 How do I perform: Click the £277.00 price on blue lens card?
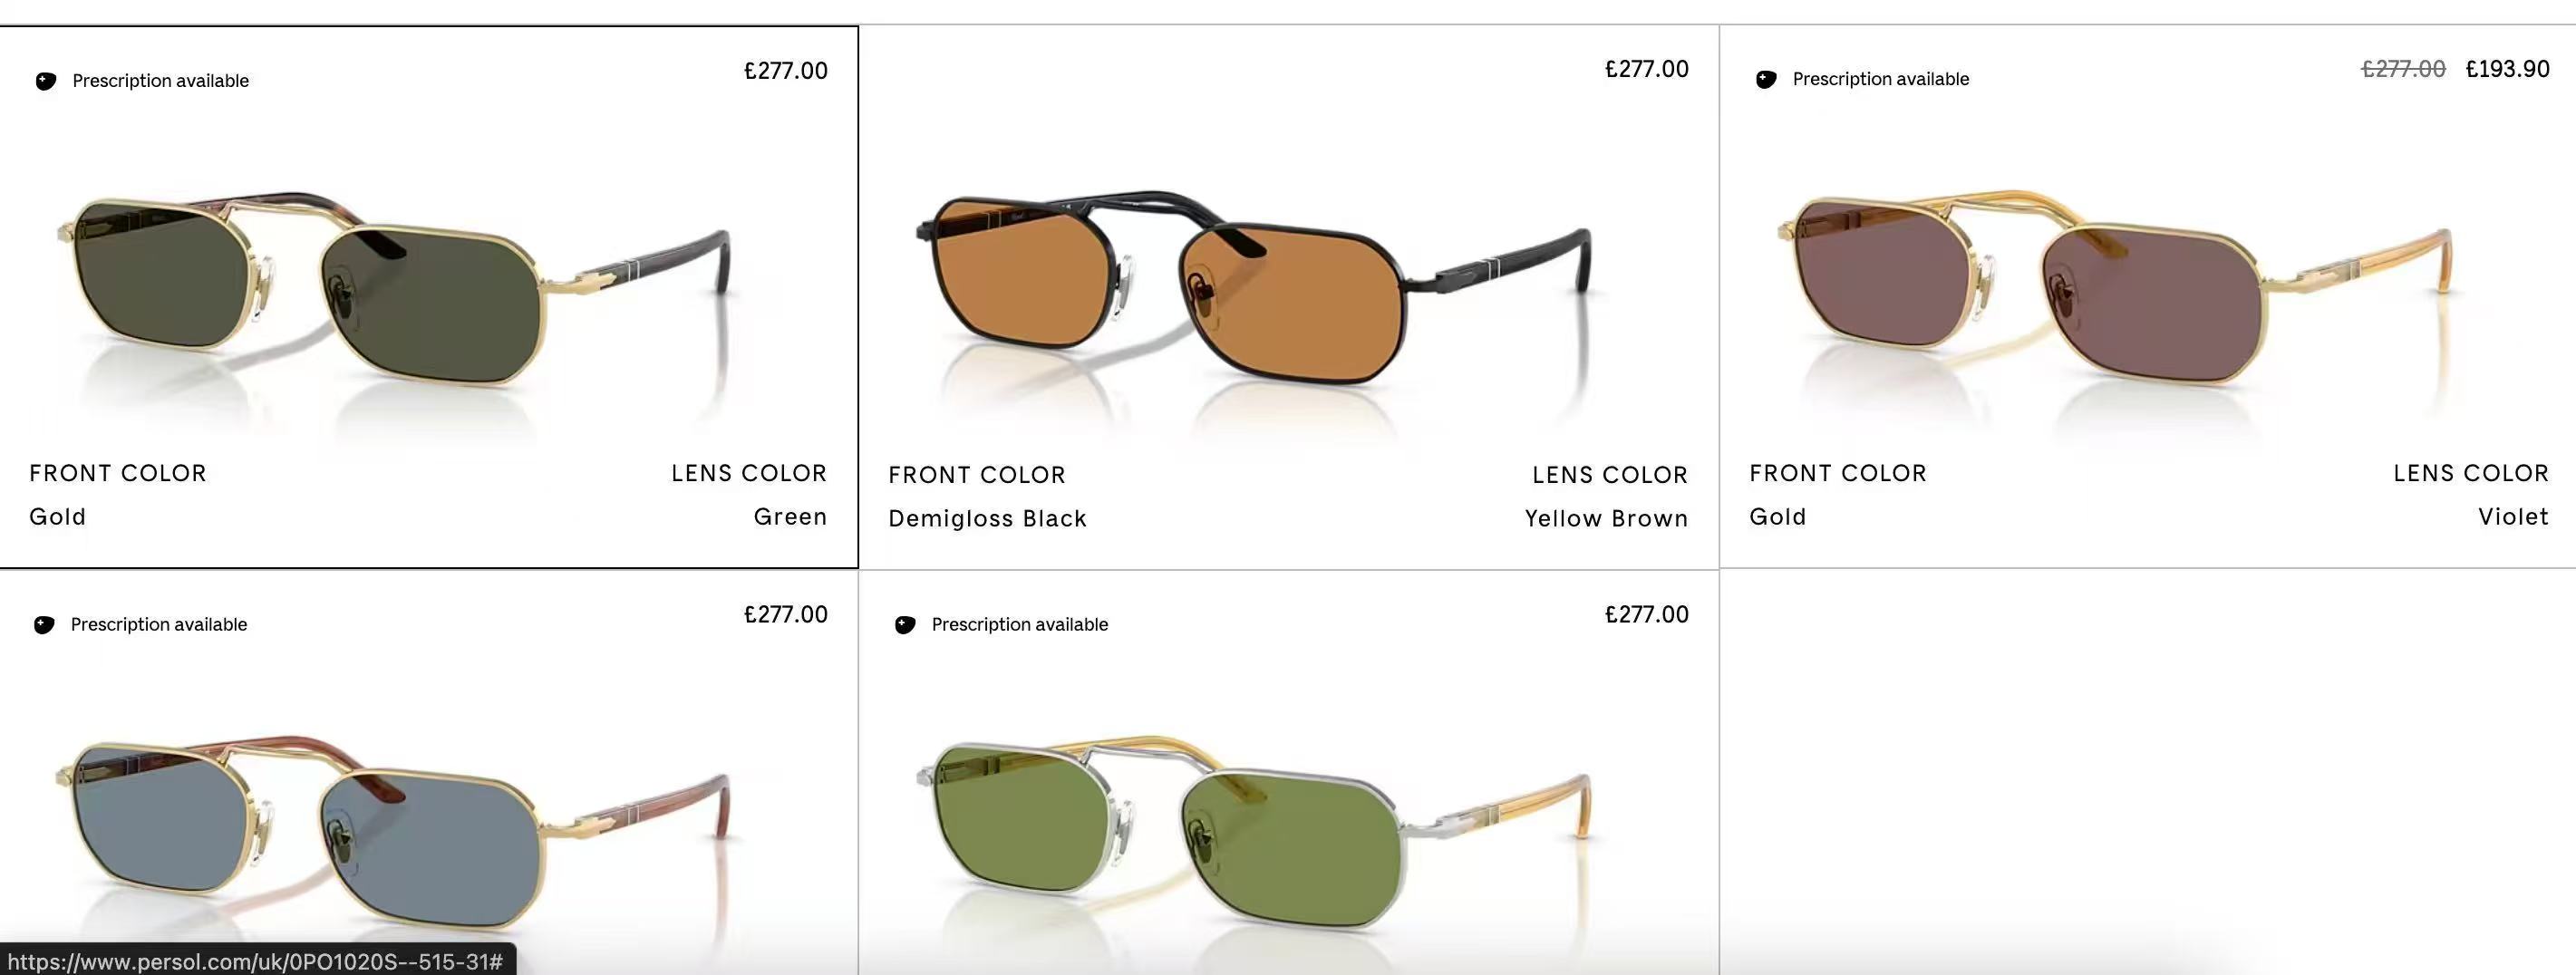coord(785,615)
